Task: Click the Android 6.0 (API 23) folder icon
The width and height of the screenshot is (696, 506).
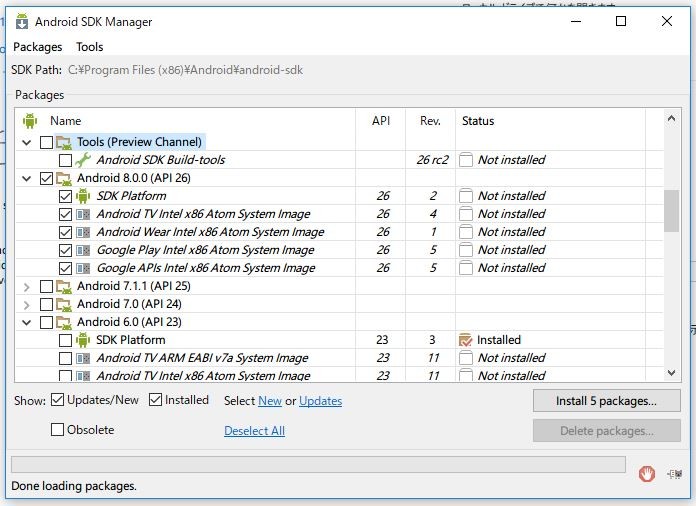Action: click(x=64, y=323)
